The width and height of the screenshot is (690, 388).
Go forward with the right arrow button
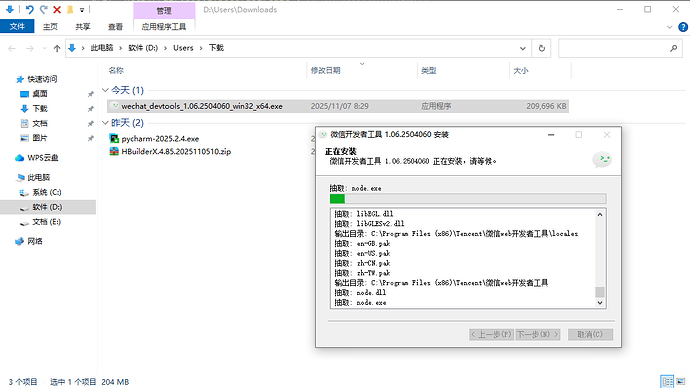coord(29,48)
